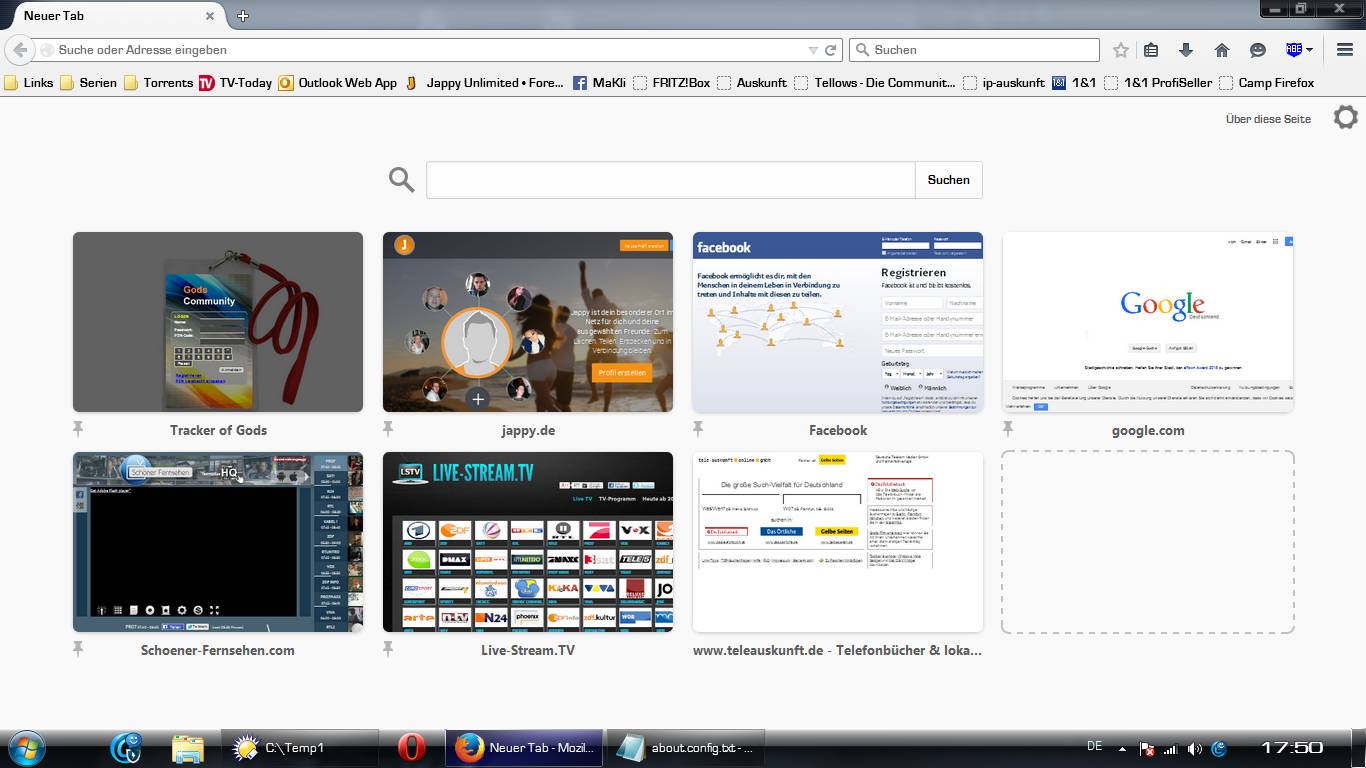1366x768 pixels.
Task: Select the Neuer Tab browser tab
Action: [110, 16]
